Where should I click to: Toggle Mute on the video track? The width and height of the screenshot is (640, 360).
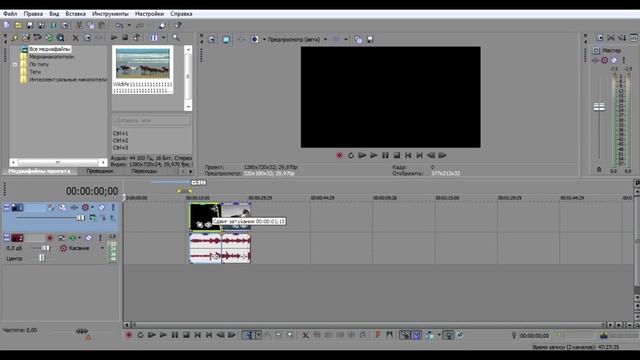(x=101, y=207)
